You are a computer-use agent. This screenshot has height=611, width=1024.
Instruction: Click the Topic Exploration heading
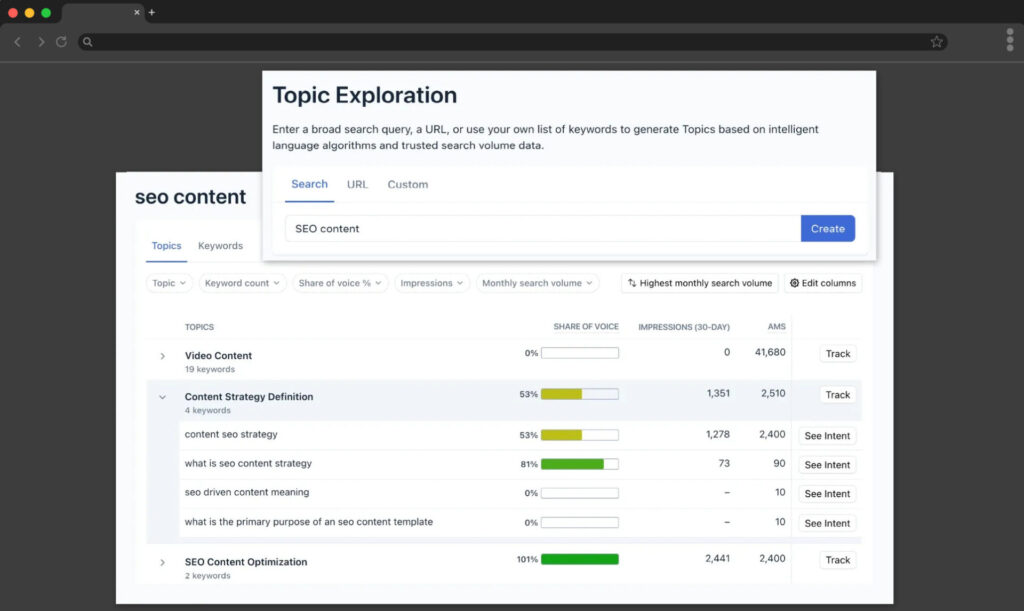(364, 95)
